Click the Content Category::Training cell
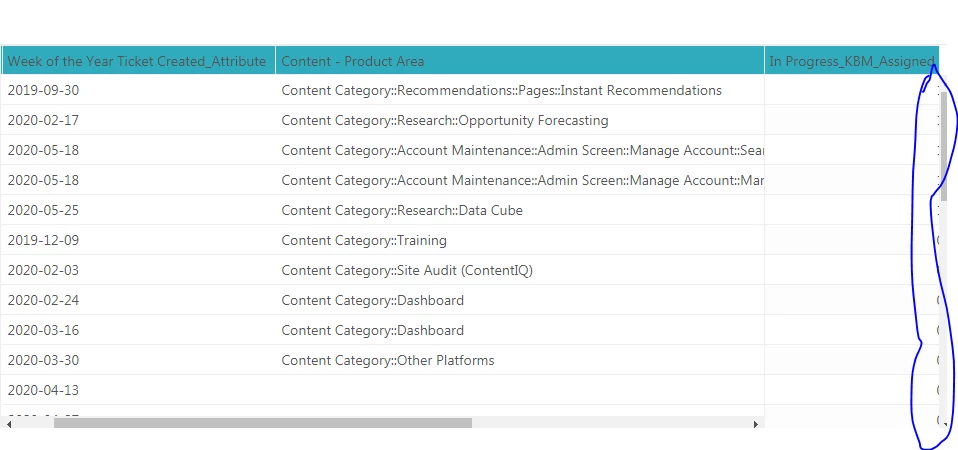The image size is (958, 450). pos(364,240)
